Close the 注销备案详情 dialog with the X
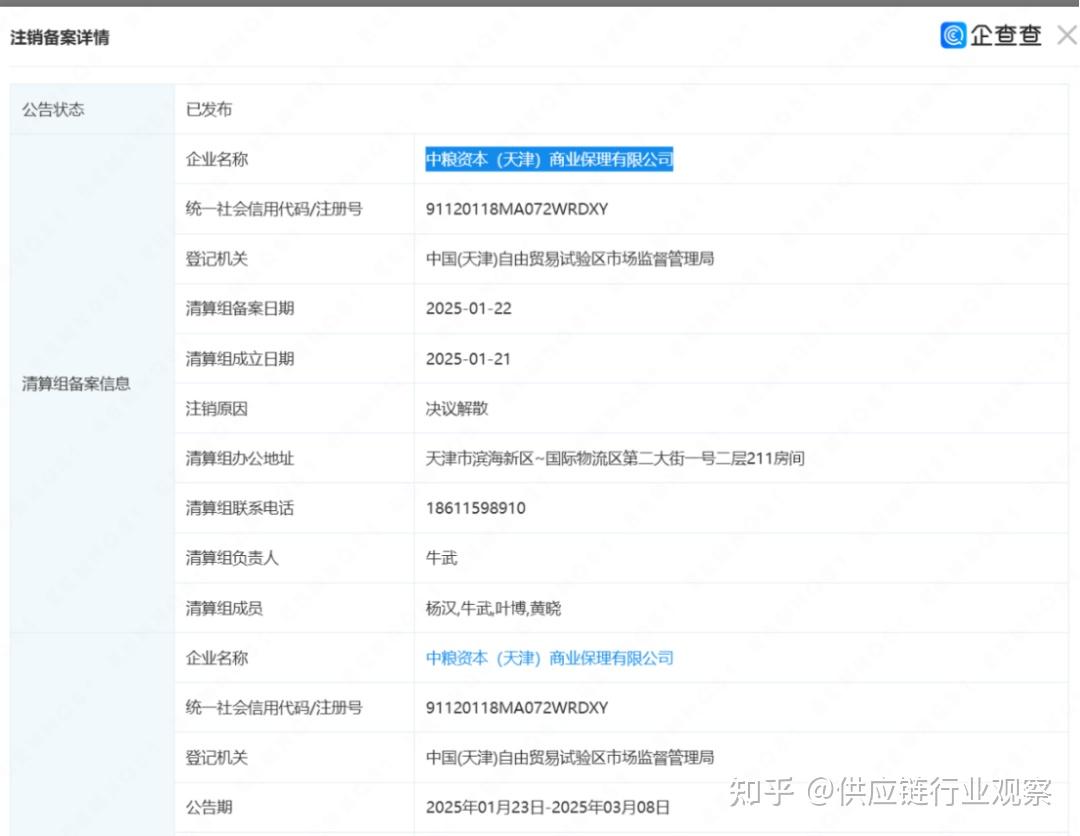Viewport: 1080px width, 836px height. [1067, 35]
